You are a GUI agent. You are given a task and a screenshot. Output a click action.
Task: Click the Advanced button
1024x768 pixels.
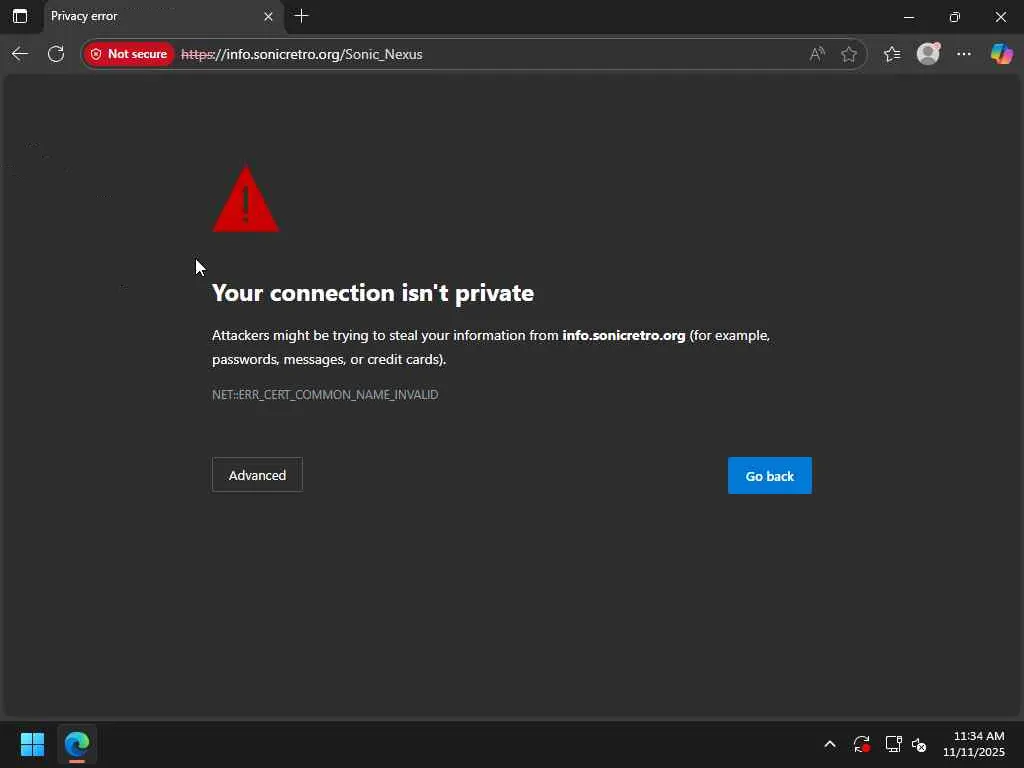click(x=257, y=475)
